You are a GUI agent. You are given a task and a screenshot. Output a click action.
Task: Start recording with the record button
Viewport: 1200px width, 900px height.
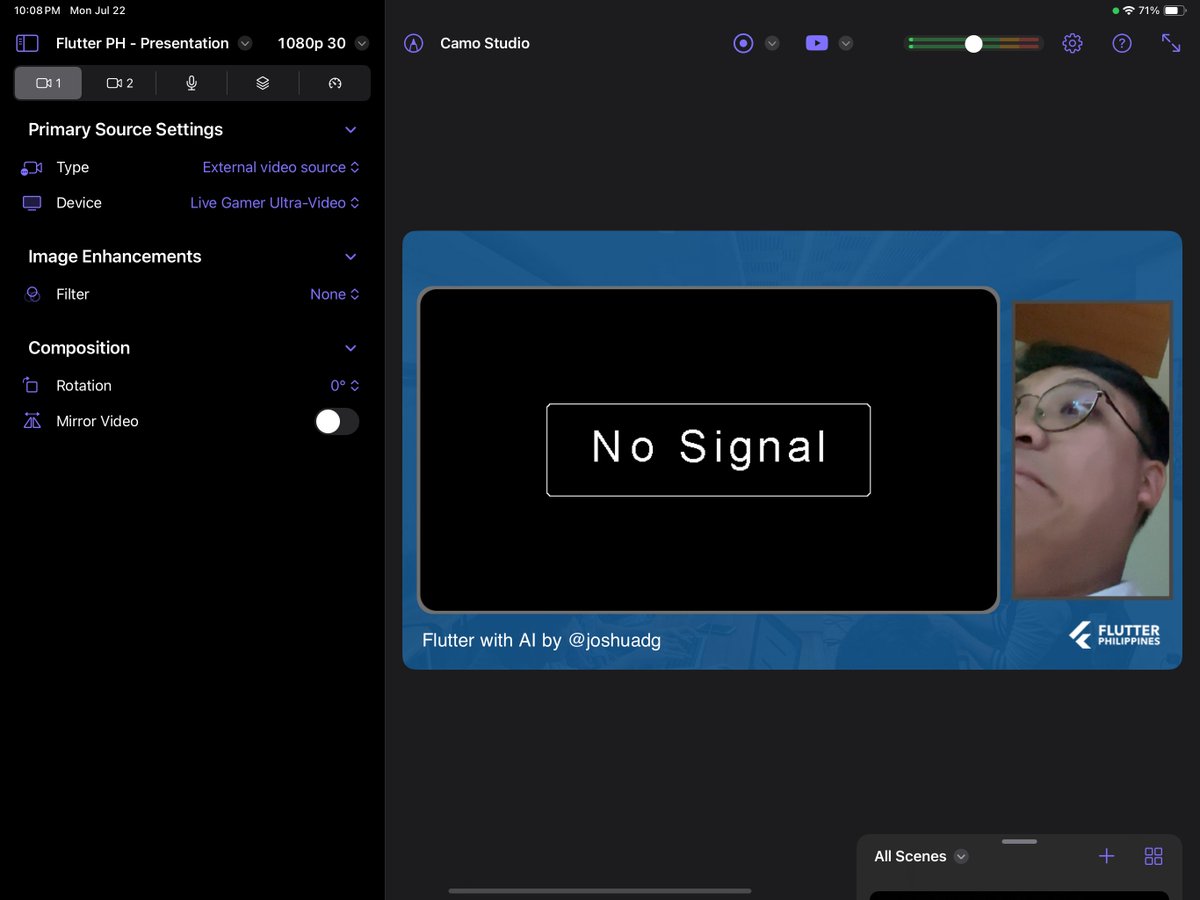(x=743, y=43)
